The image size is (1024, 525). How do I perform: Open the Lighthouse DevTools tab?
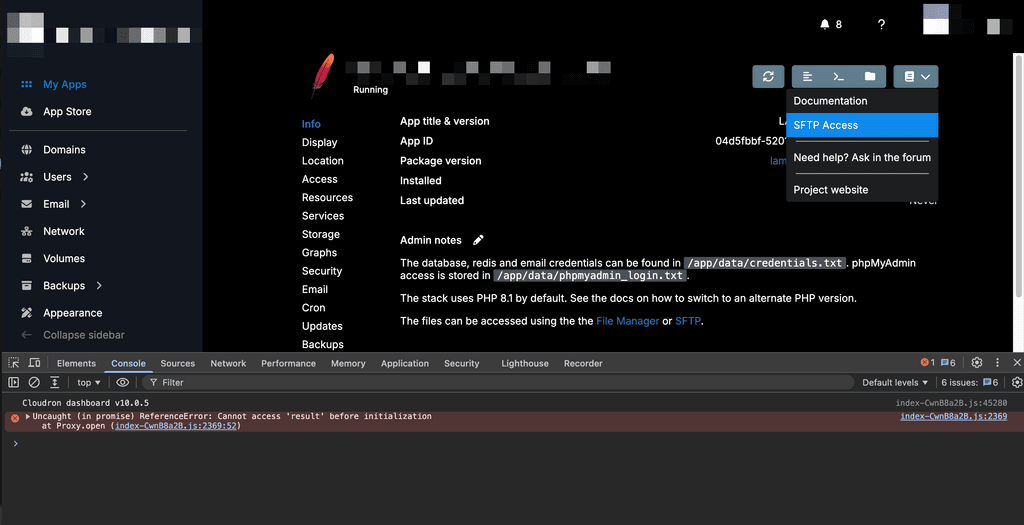click(x=525, y=363)
